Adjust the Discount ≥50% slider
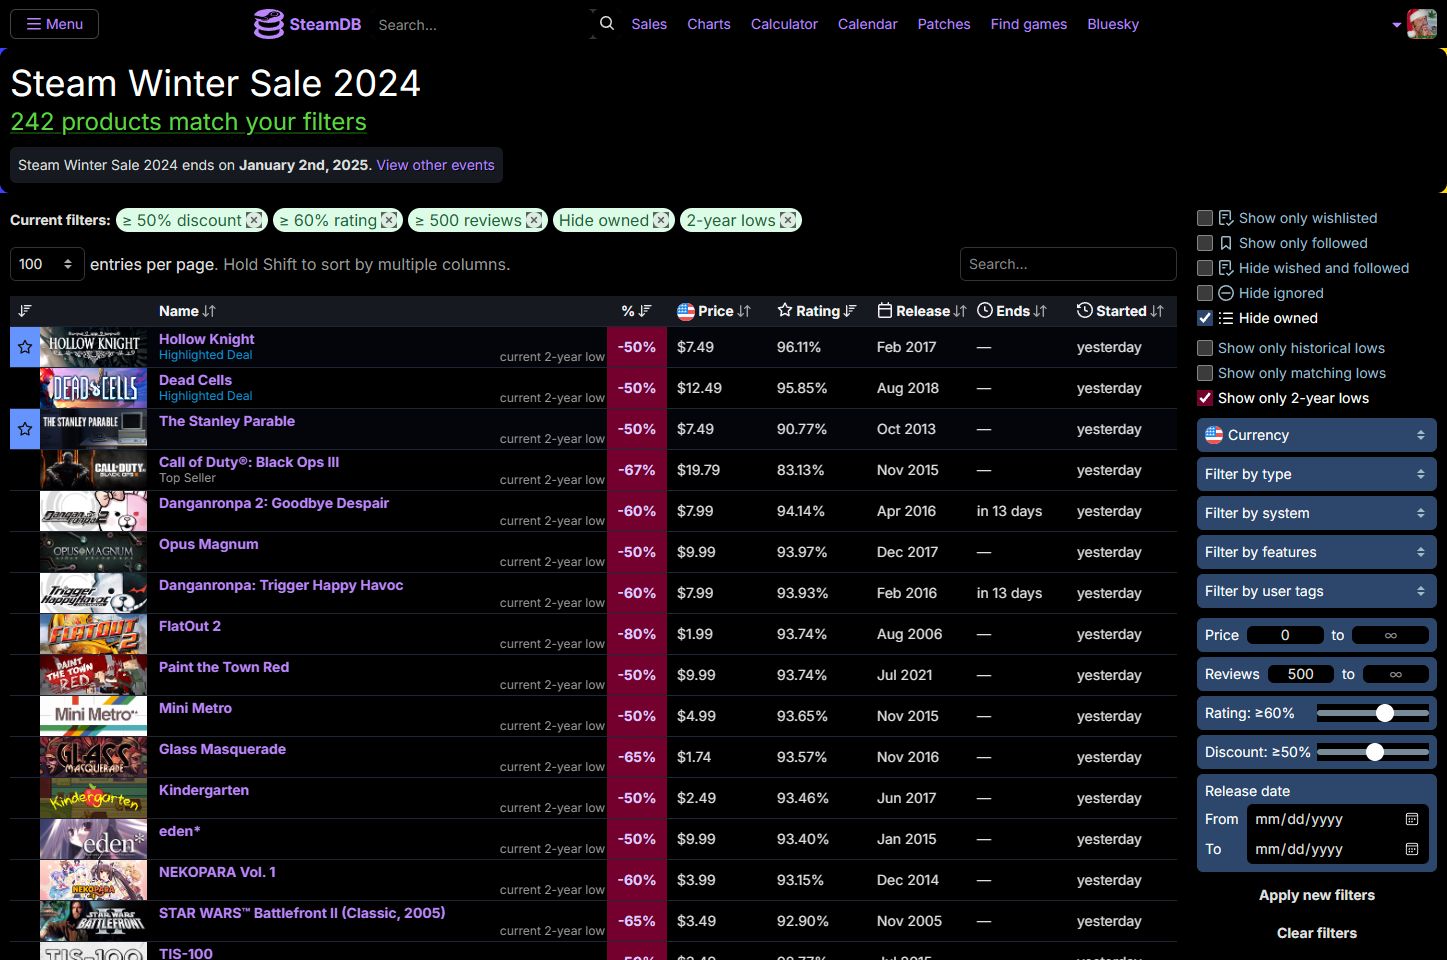 1373,752
